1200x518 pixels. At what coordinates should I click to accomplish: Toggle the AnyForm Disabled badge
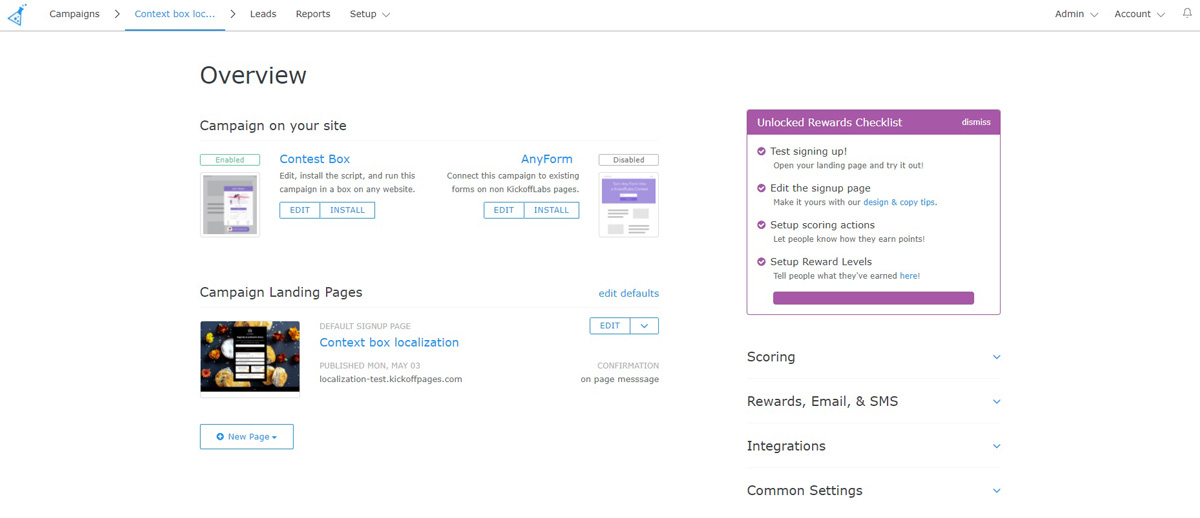click(629, 160)
